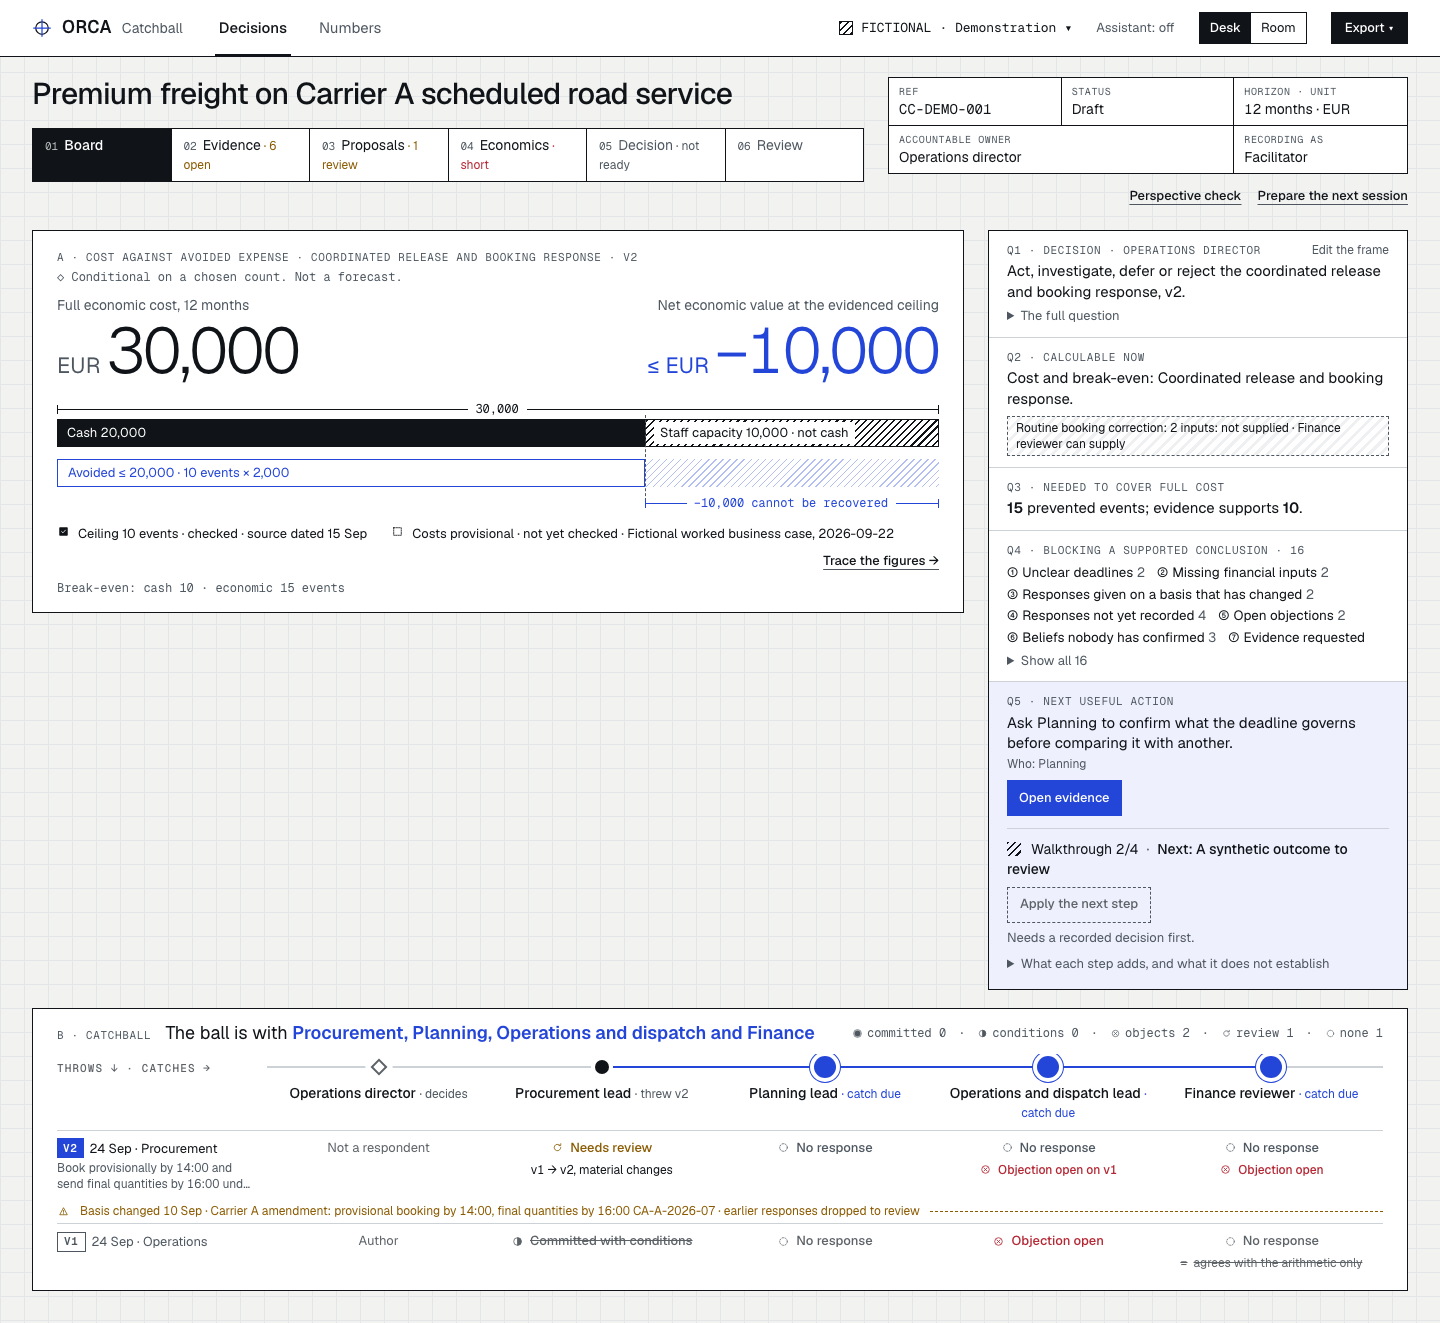Select the 04 Economics step tab

click(517, 155)
